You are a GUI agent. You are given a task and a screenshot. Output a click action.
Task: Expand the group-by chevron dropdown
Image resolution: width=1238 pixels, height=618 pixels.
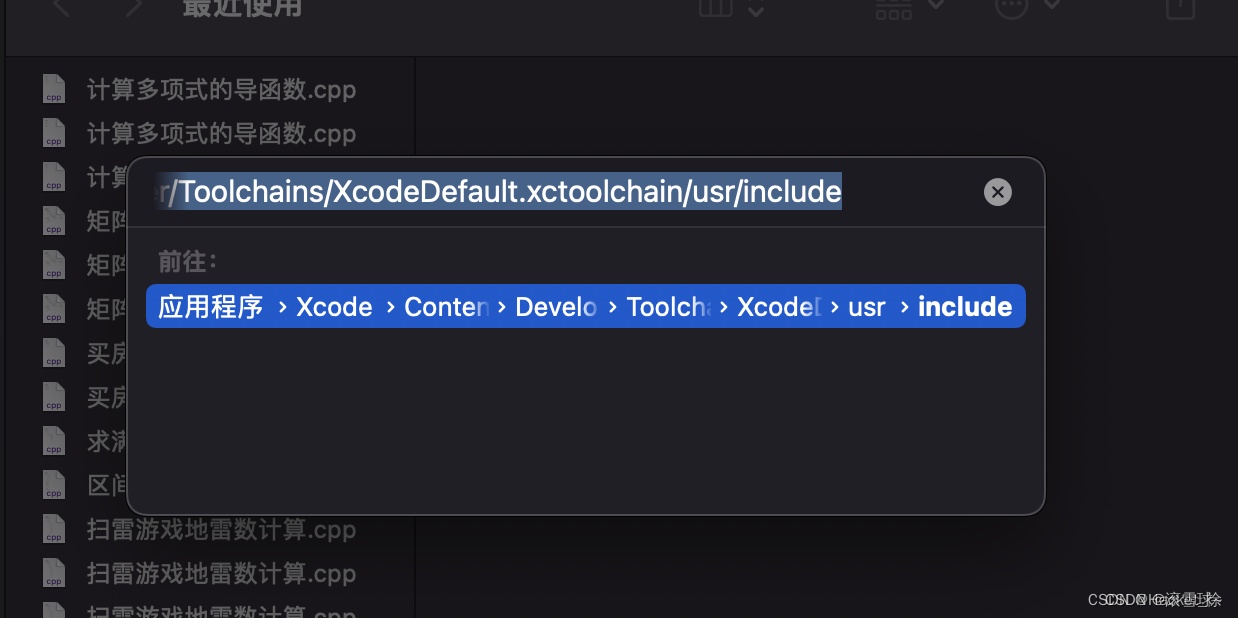coord(936,6)
